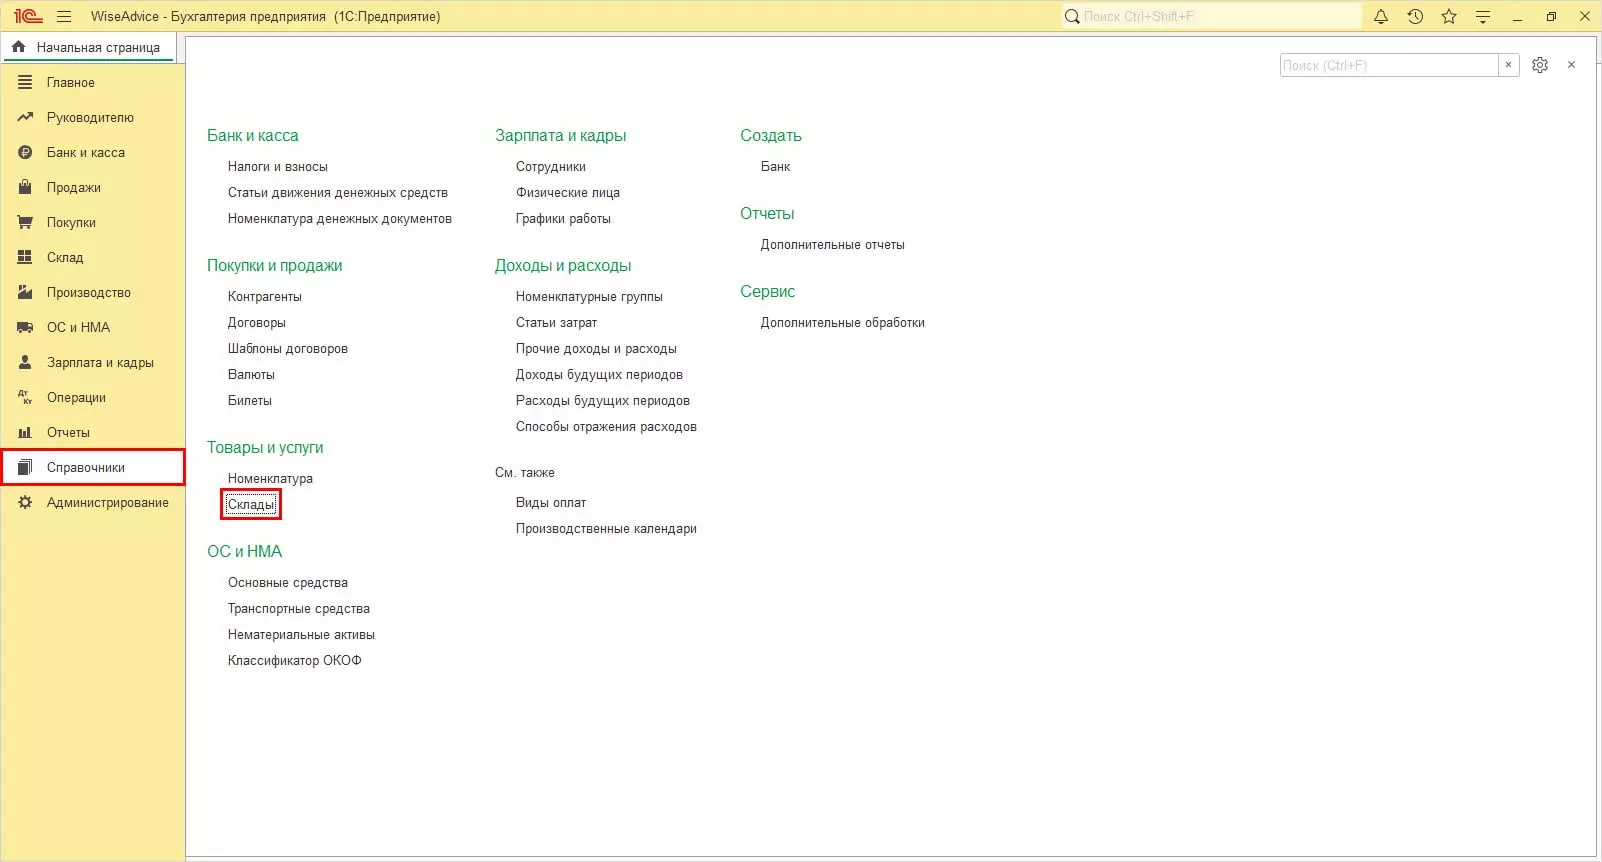Click the section search input field
The image size is (1602, 862).
[1389, 65]
